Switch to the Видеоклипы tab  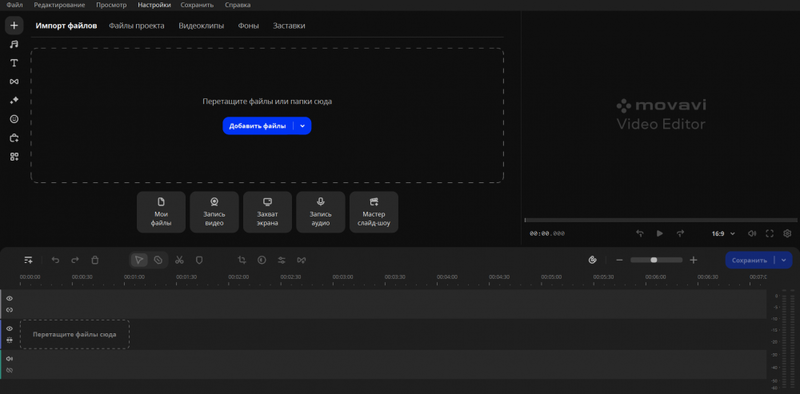[x=201, y=26]
